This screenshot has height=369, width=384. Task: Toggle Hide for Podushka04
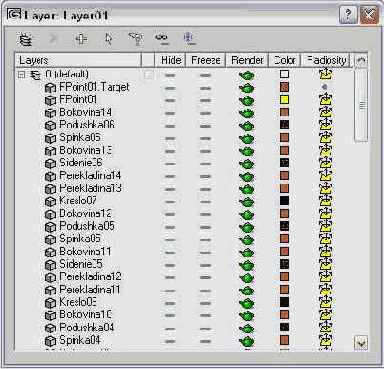170,329
